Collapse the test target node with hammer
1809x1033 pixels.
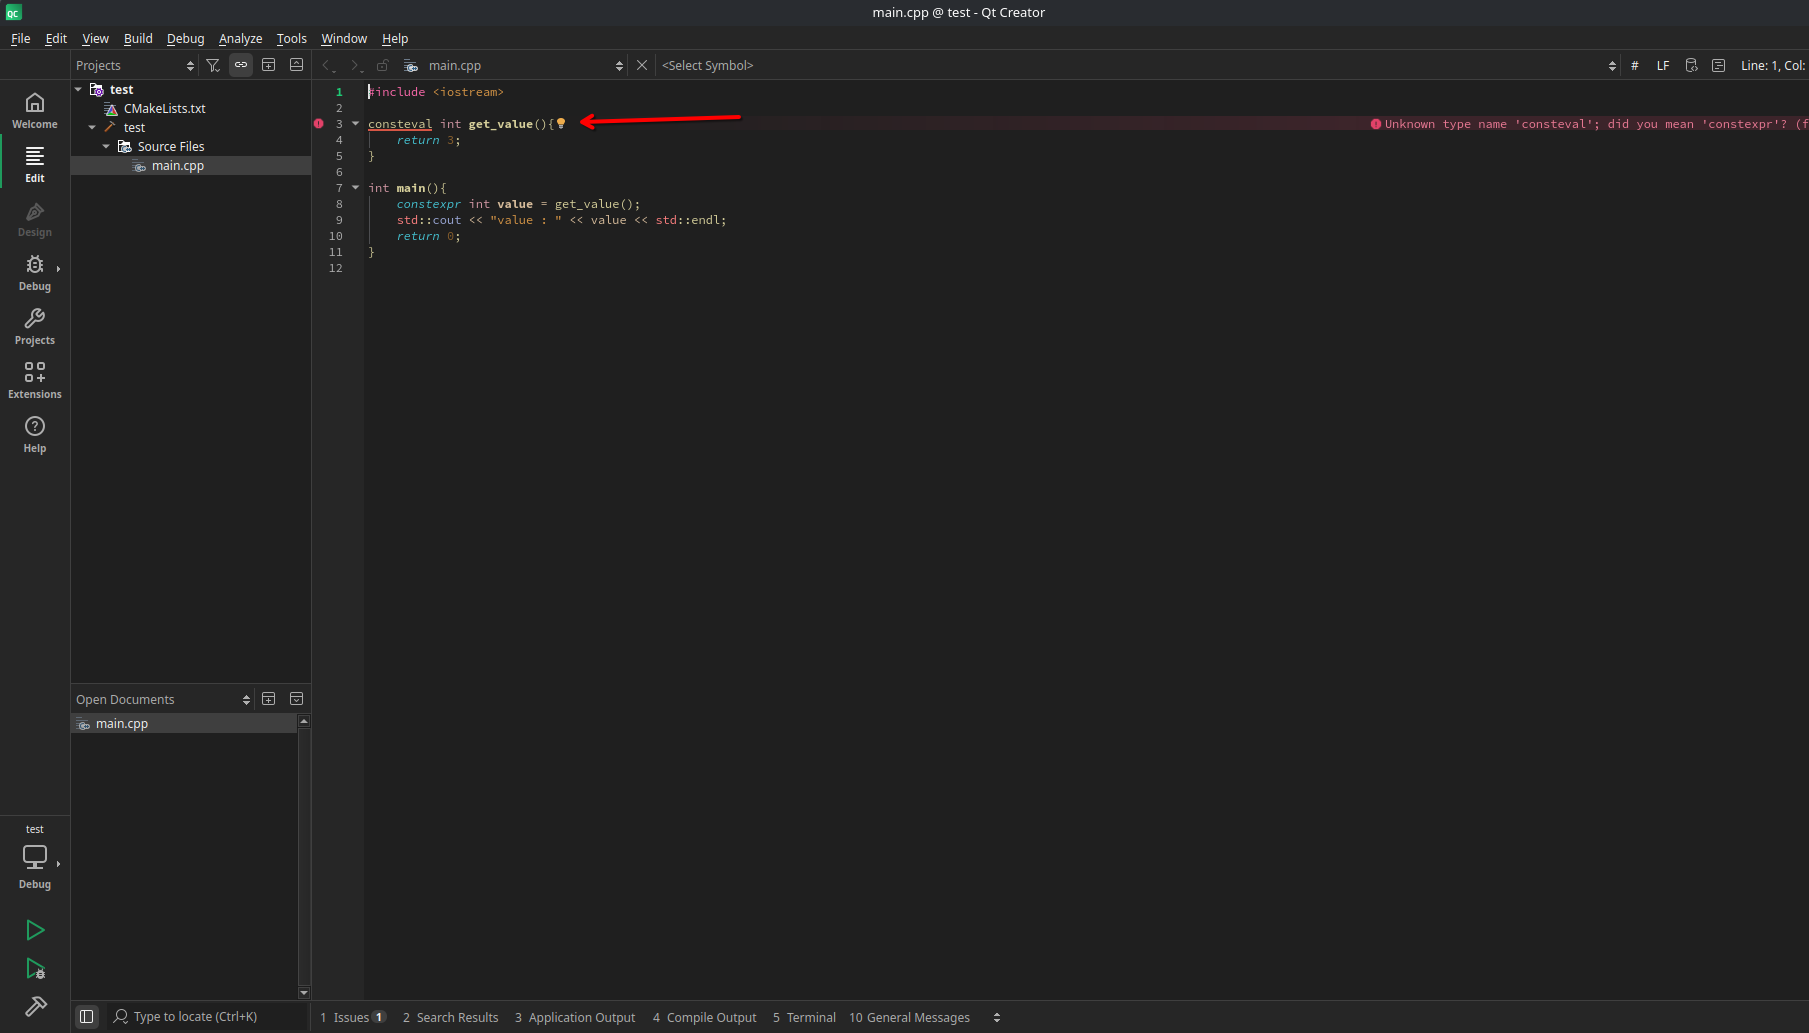tap(92, 127)
